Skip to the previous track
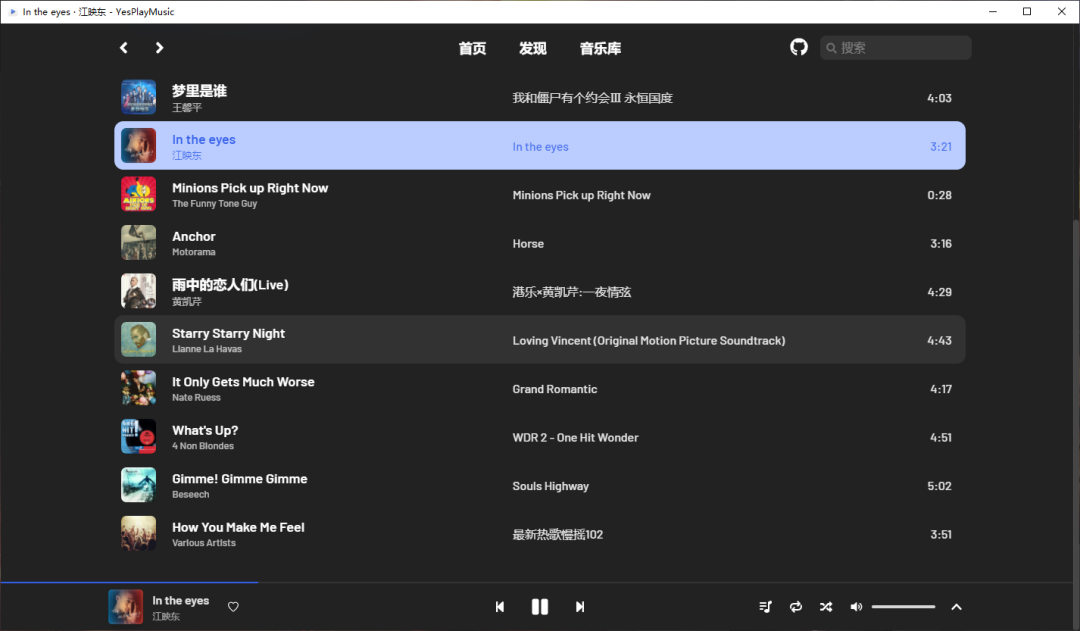The image size is (1080, 631). pos(500,607)
